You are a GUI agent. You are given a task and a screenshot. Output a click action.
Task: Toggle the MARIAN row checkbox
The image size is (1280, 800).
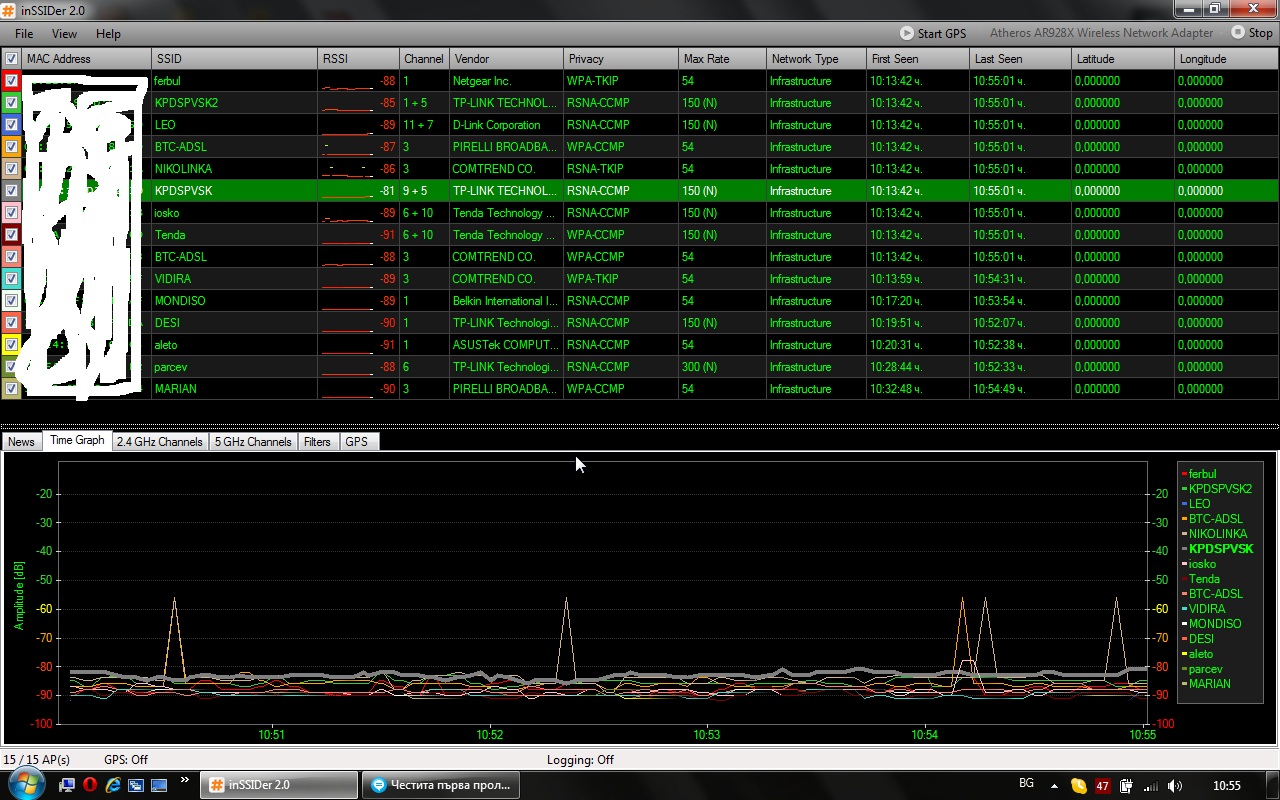[11, 389]
